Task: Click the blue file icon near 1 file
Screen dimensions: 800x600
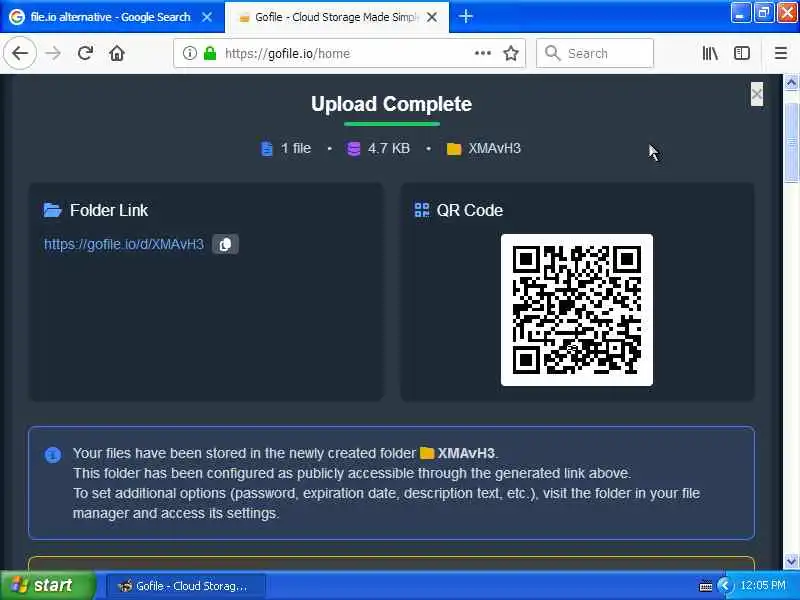Action: click(x=266, y=148)
